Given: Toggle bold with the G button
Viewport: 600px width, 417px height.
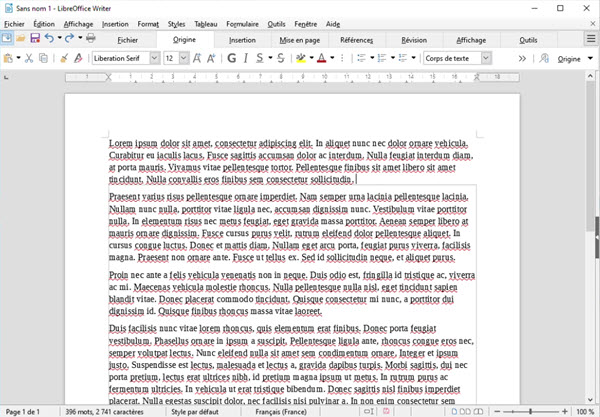Looking at the screenshot, I should pos(232,58).
